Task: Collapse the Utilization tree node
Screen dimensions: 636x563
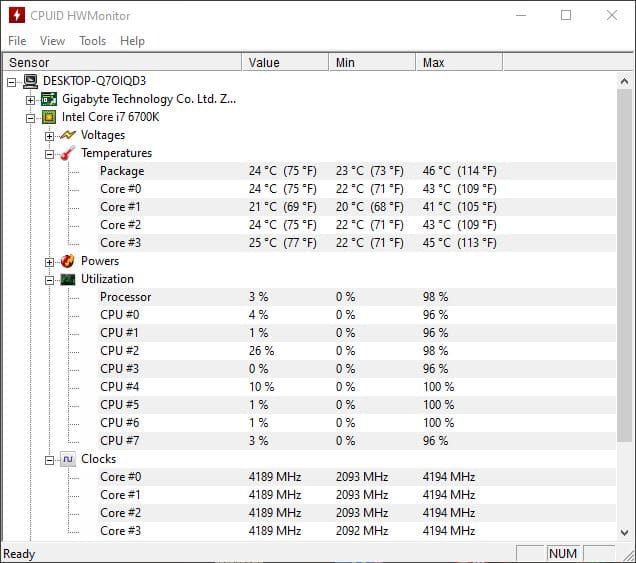Action: [49, 280]
